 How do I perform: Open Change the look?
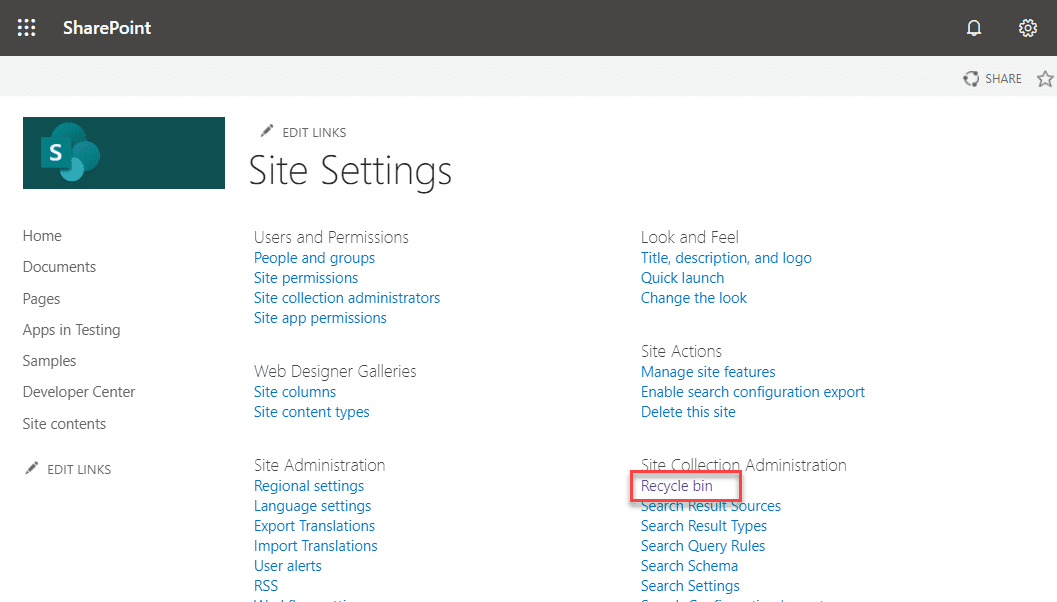coord(694,297)
